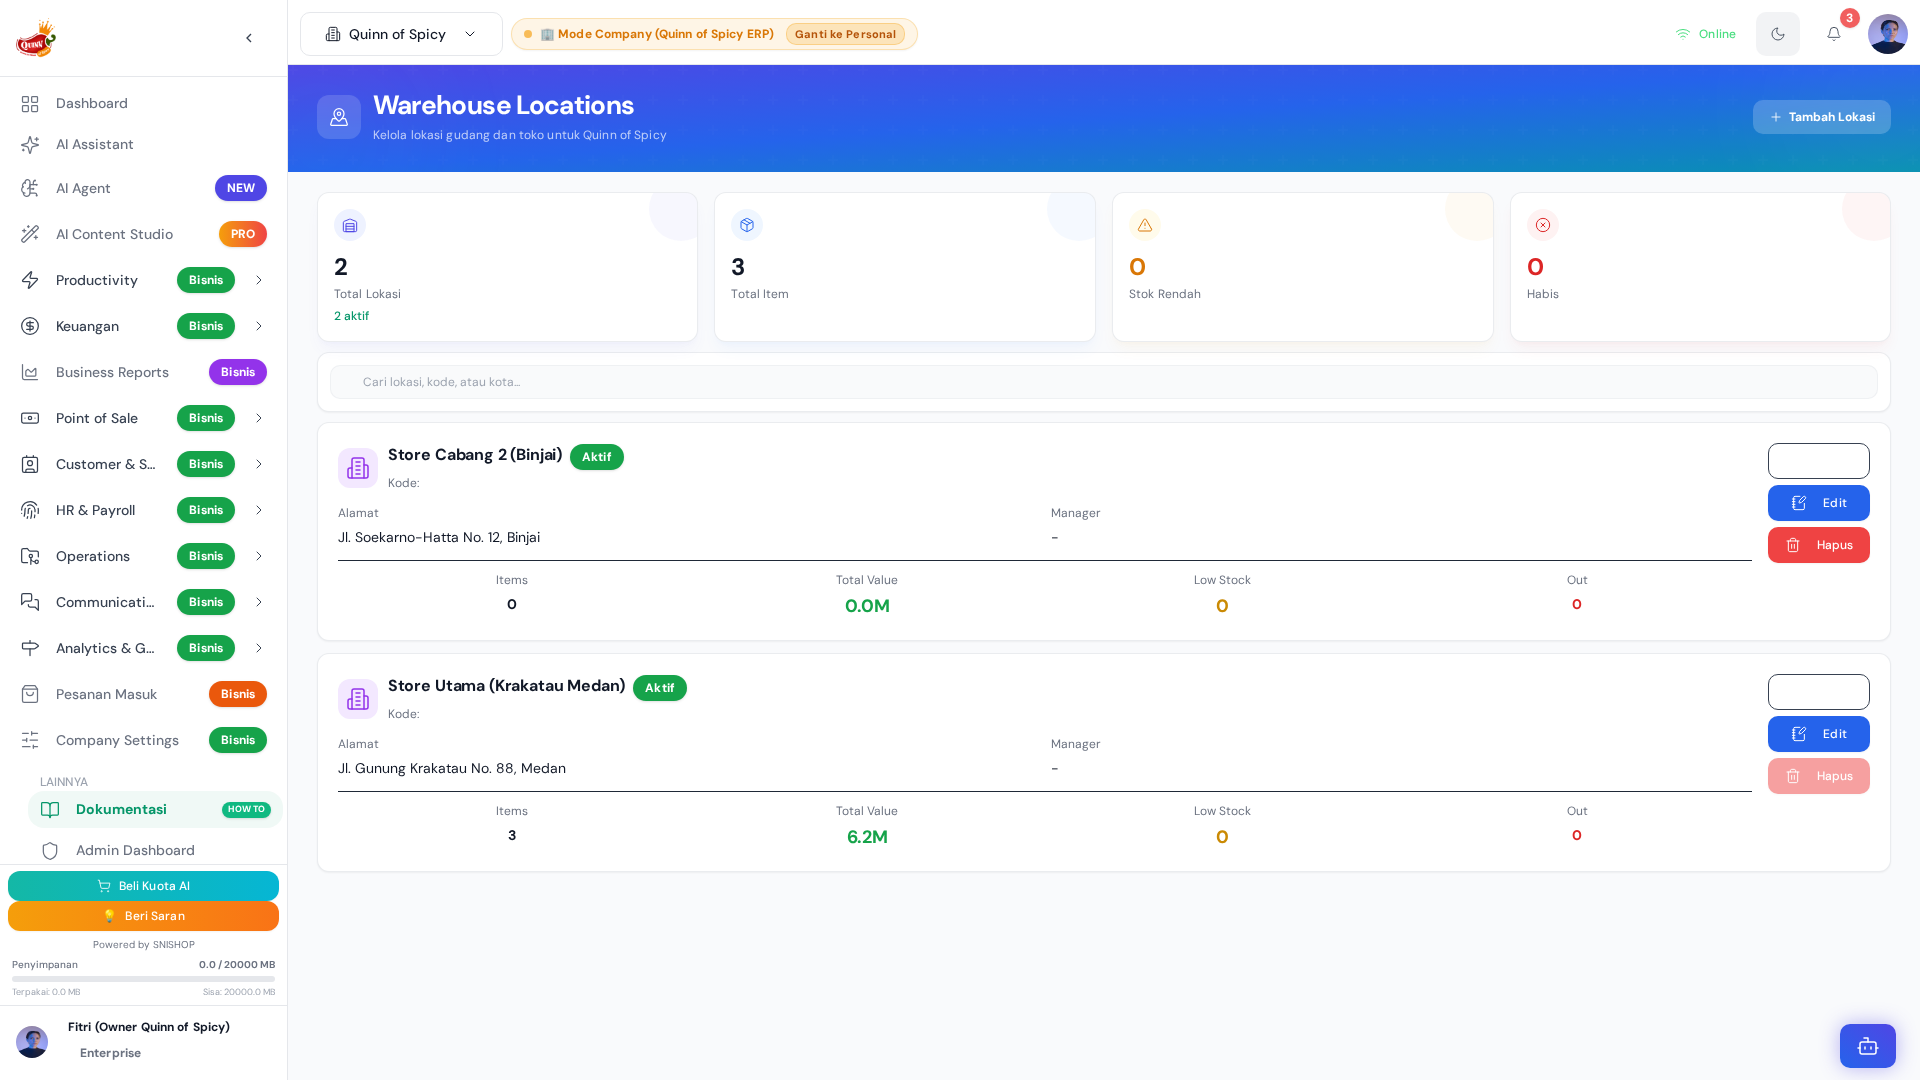Image resolution: width=1920 pixels, height=1080 pixels.
Task: Open AI Agent menu item
Action: 143,188
